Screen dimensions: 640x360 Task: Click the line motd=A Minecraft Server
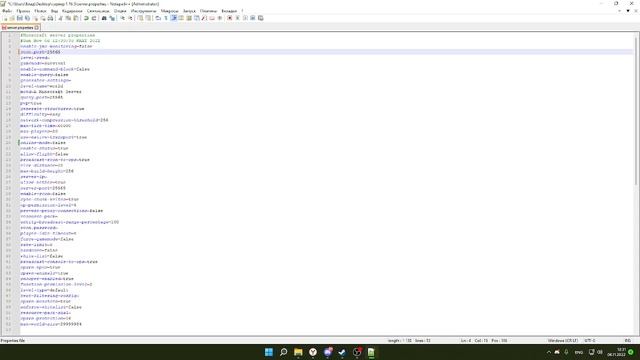click(51, 92)
